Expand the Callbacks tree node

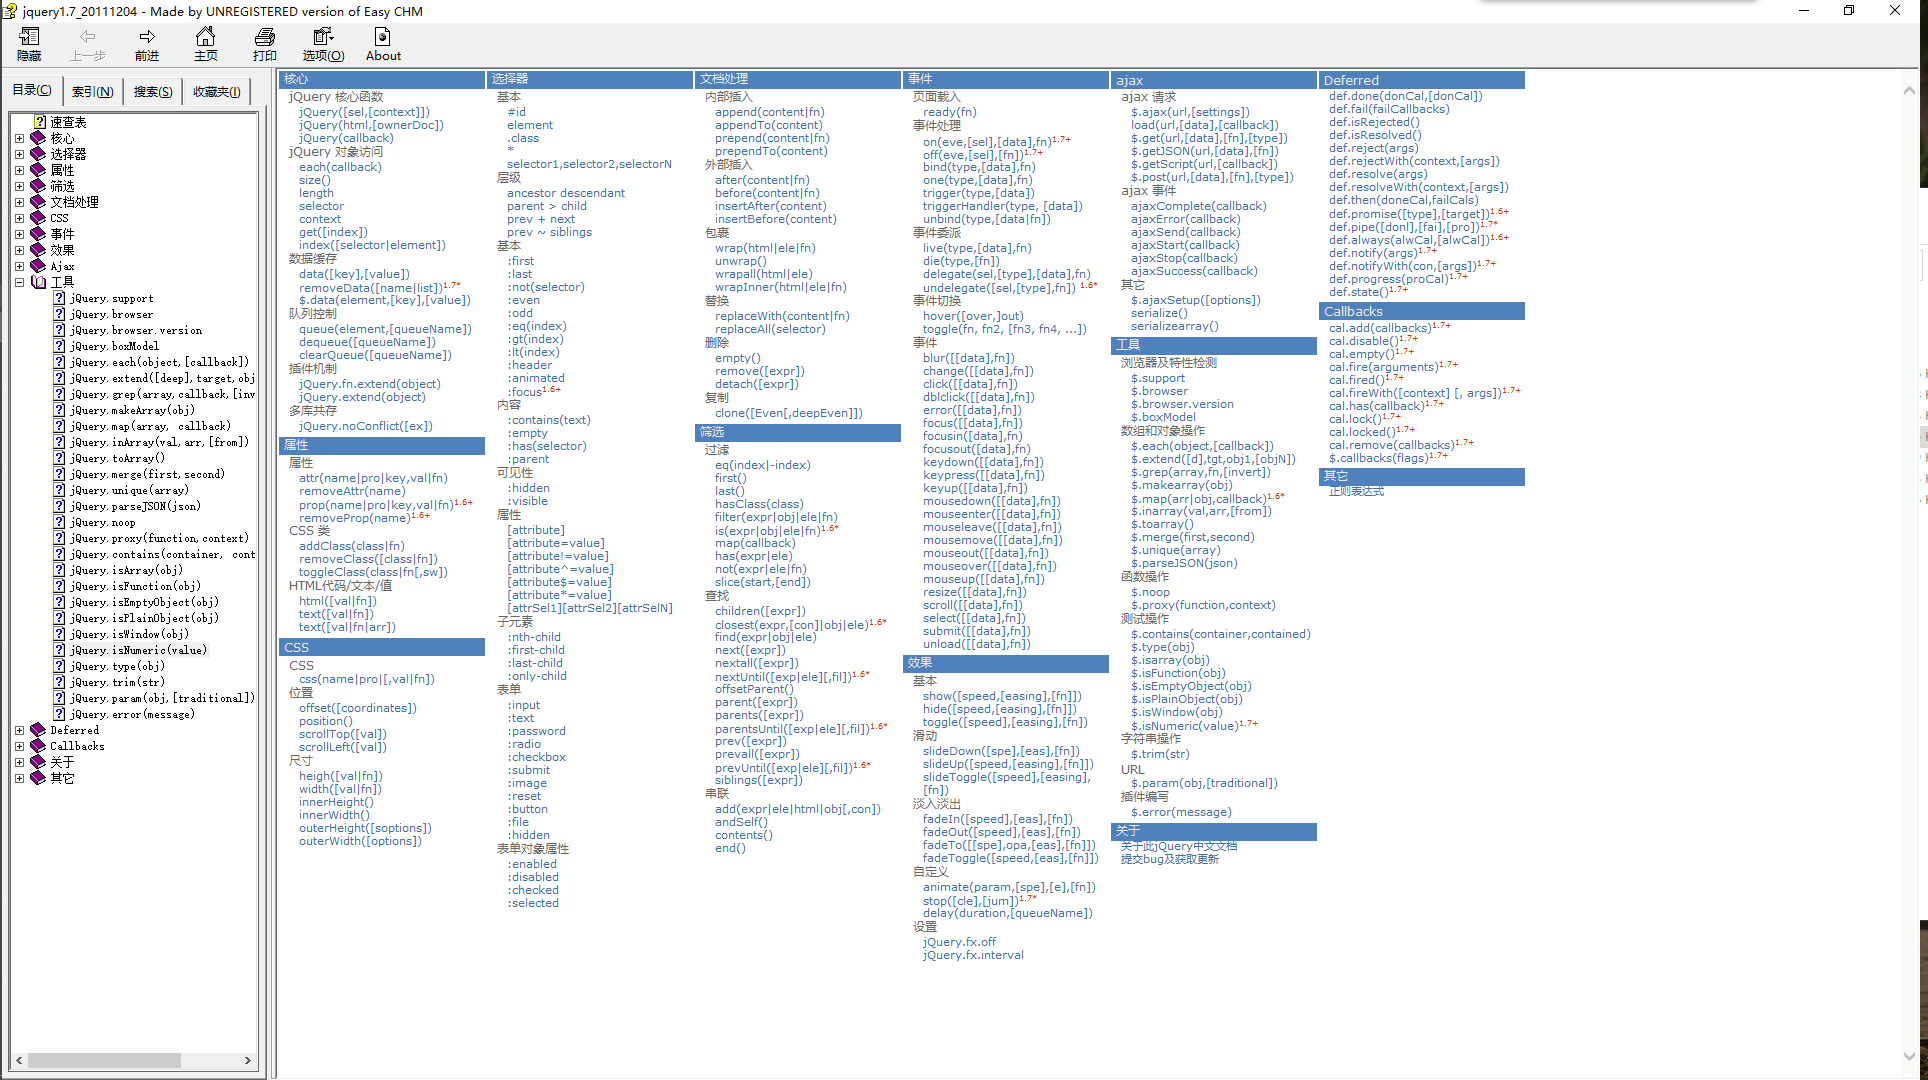click(x=19, y=746)
